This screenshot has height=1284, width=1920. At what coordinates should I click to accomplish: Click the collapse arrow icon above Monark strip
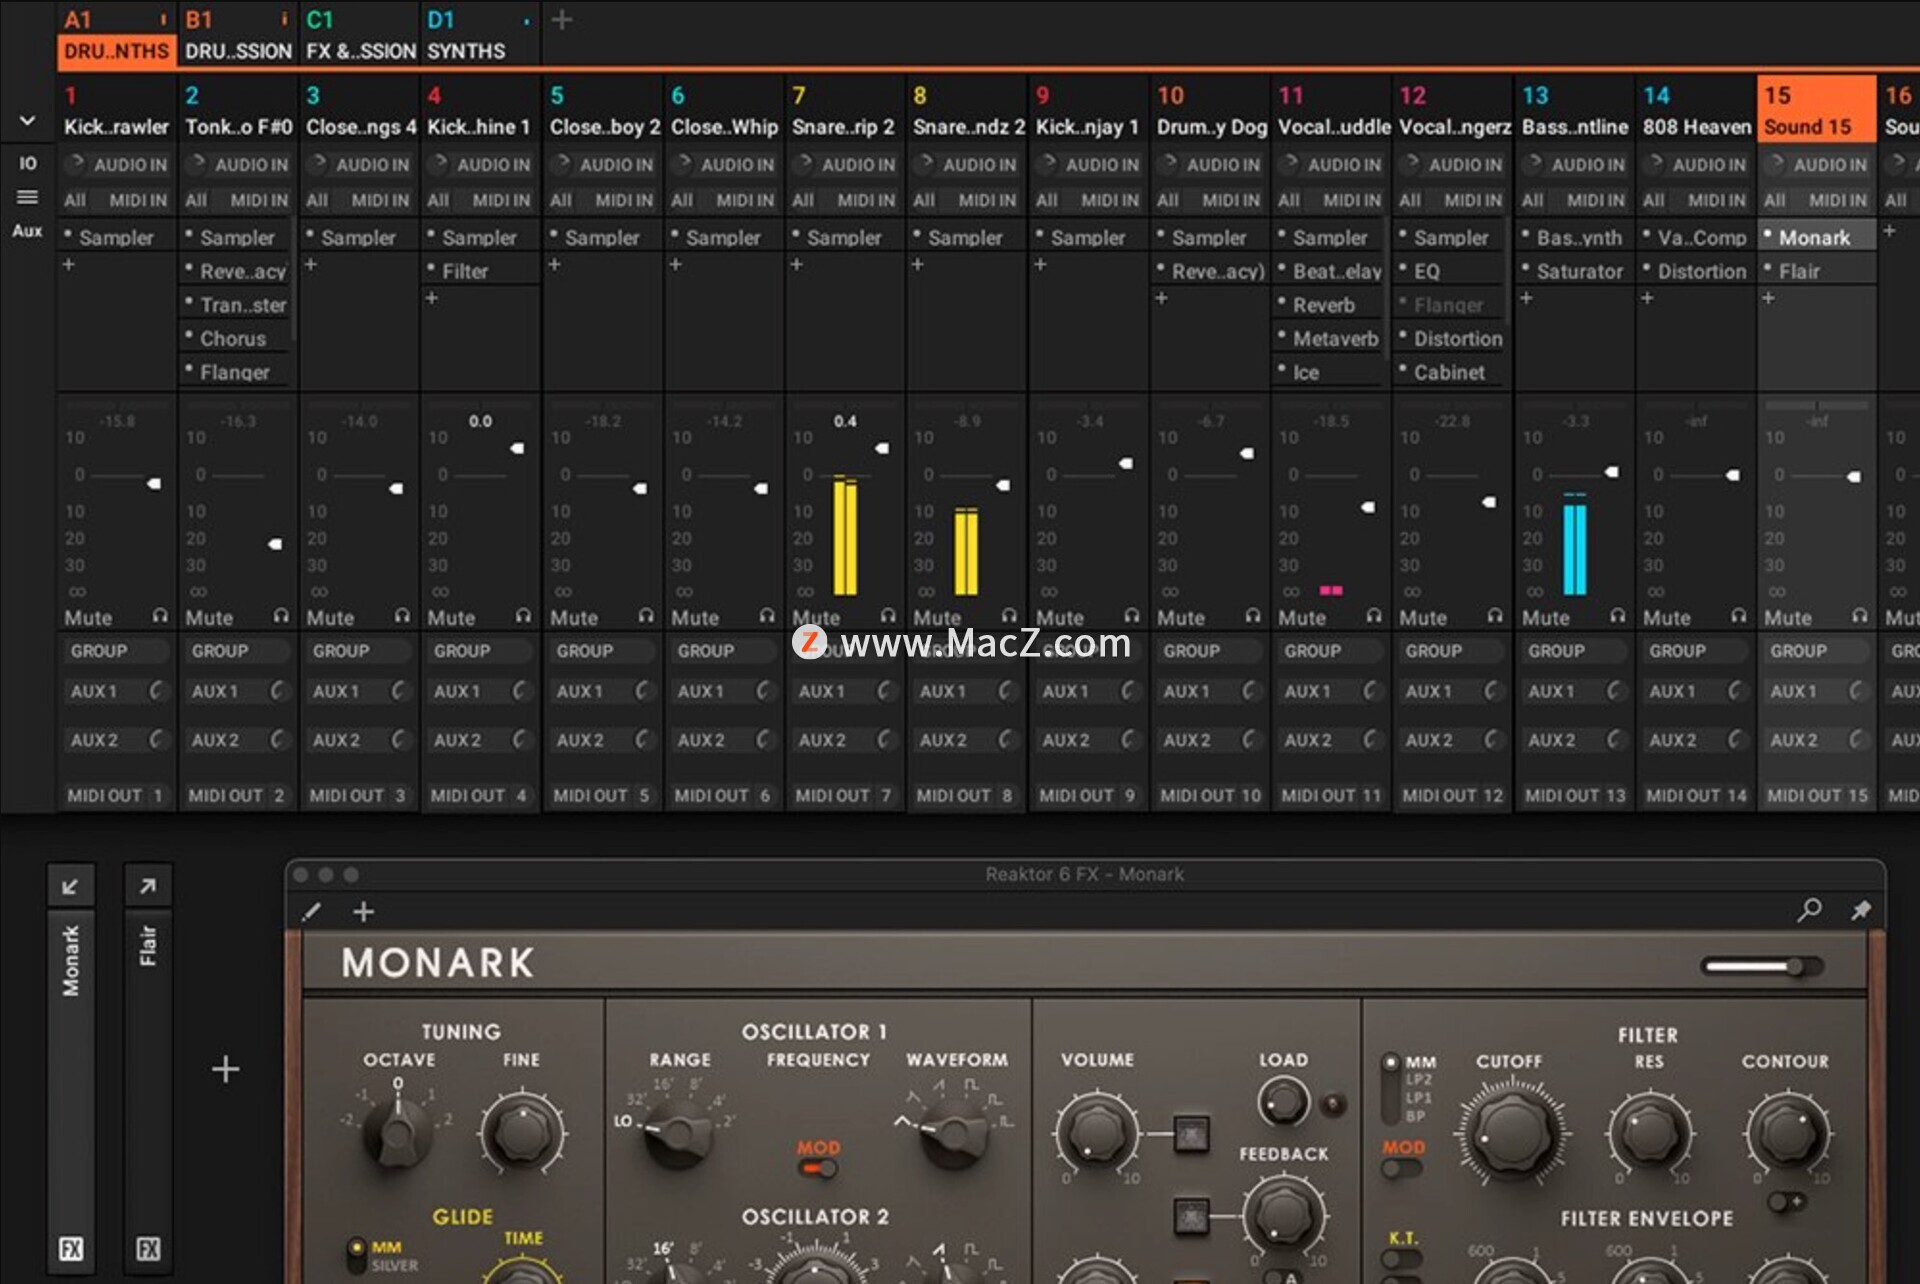pos(70,886)
